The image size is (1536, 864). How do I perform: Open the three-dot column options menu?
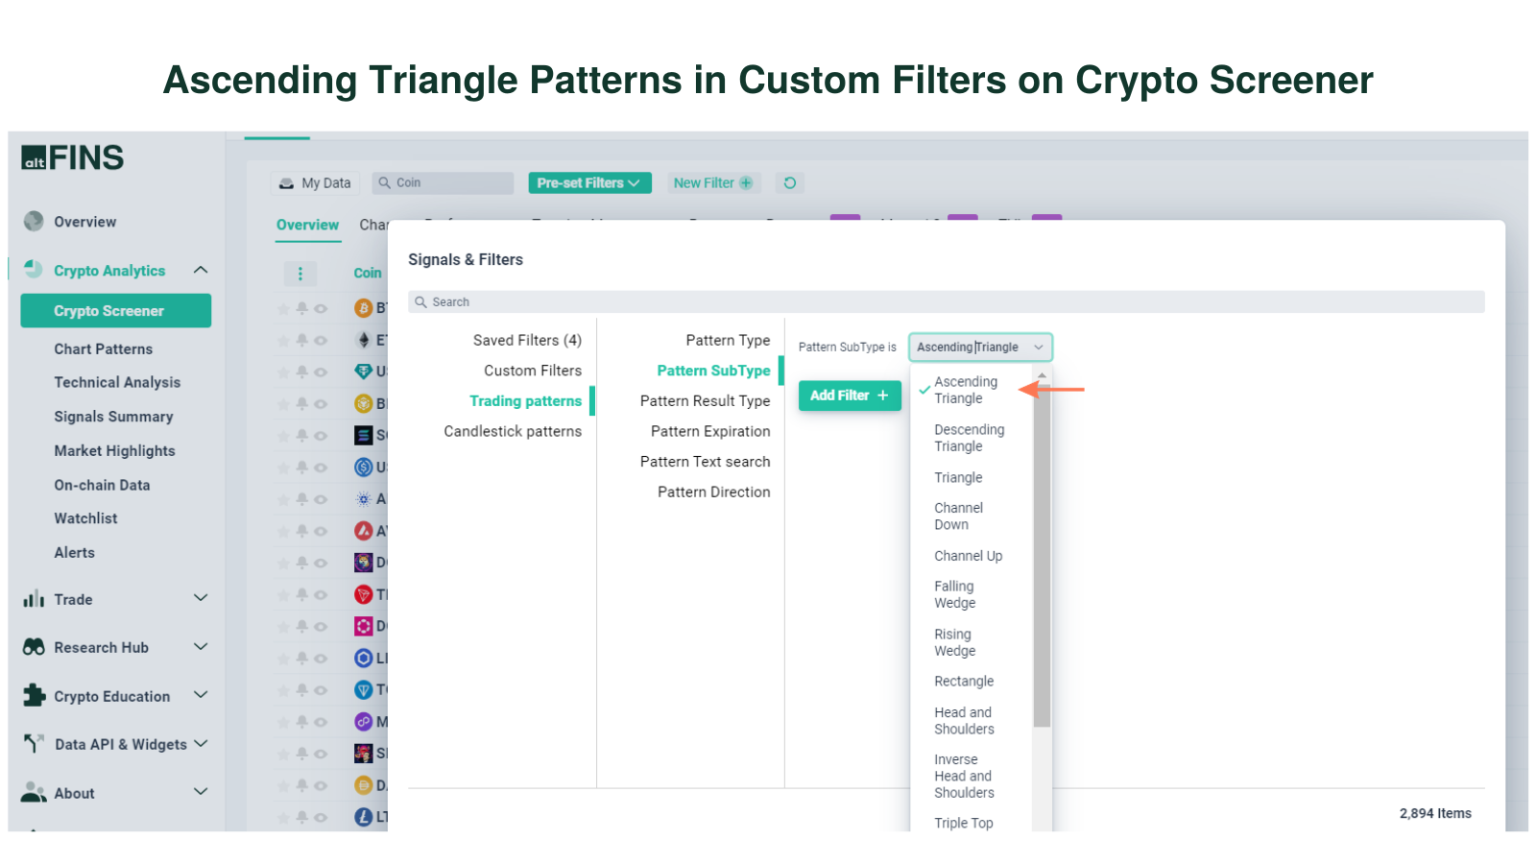[300, 273]
